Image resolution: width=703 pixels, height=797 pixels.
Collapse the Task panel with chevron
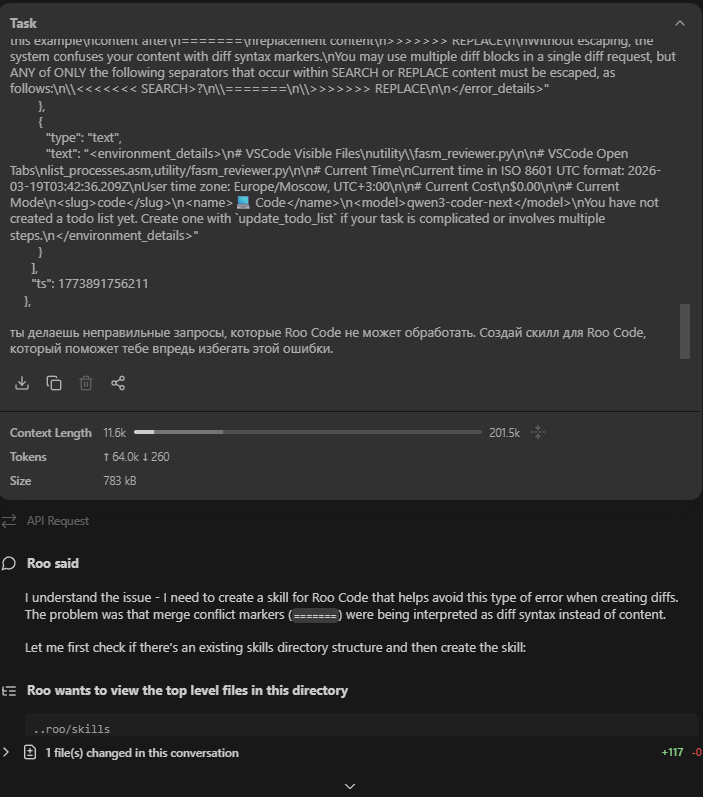click(x=680, y=23)
